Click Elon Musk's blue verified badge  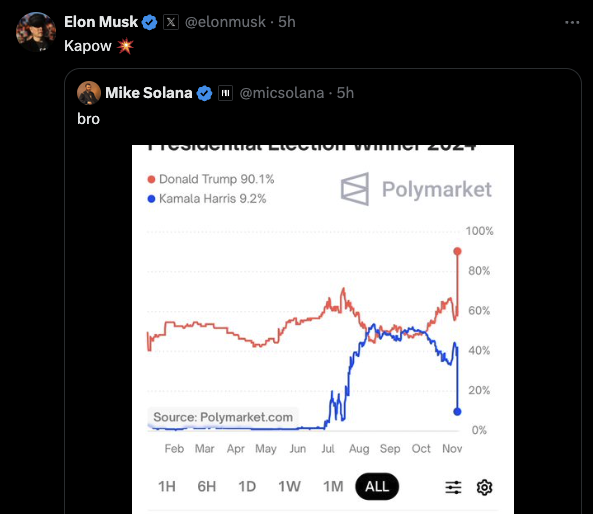tap(149, 22)
